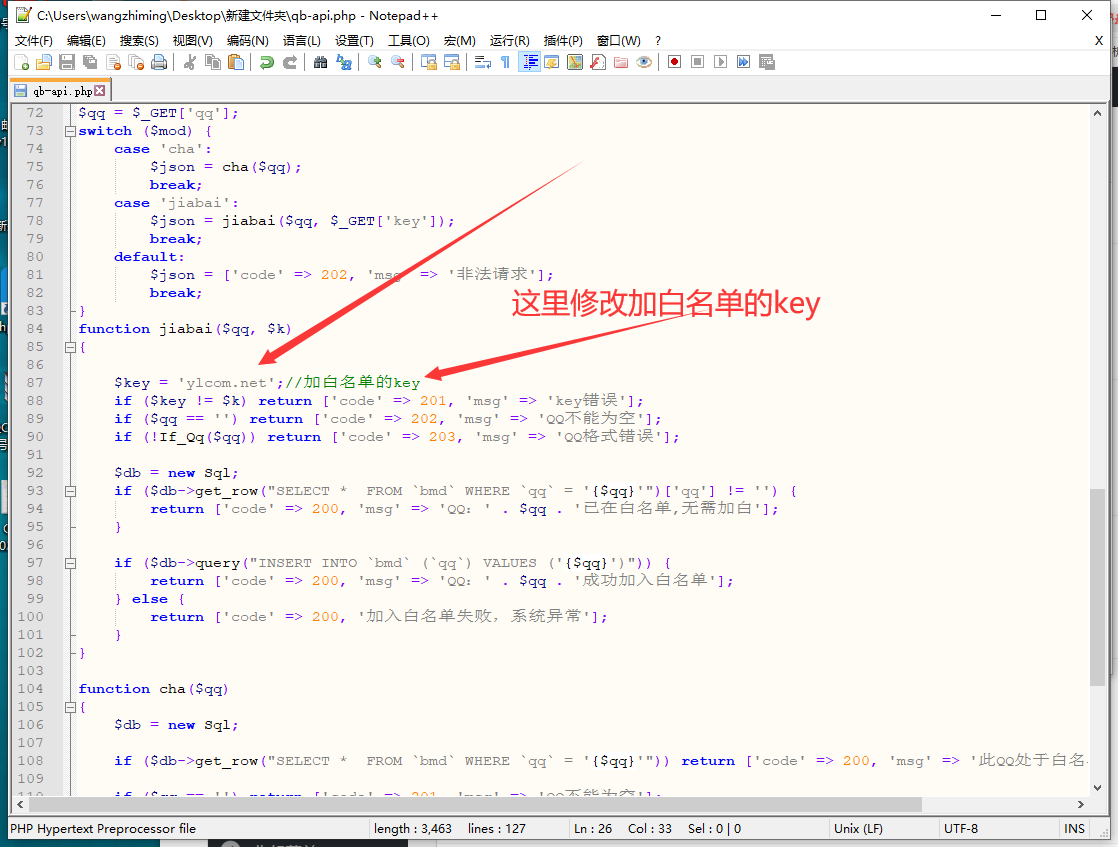
Task: Open Folder as Workspace from the toolbar
Action: [x=621, y=63]
